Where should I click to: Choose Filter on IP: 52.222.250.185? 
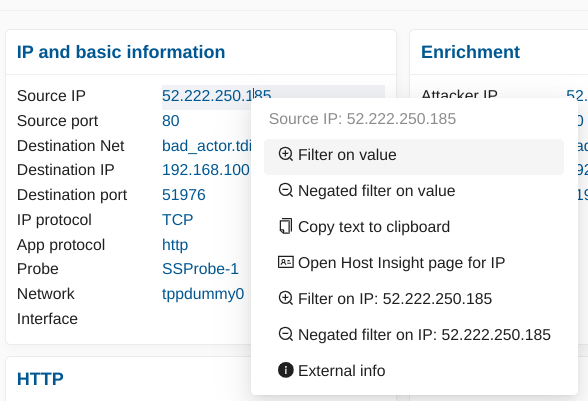point(414,299)
